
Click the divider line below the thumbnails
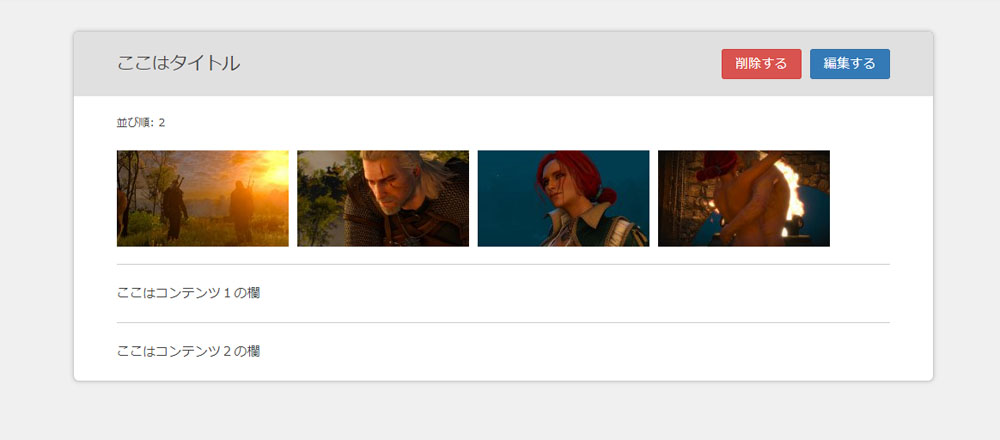click(x=503, y=264)
